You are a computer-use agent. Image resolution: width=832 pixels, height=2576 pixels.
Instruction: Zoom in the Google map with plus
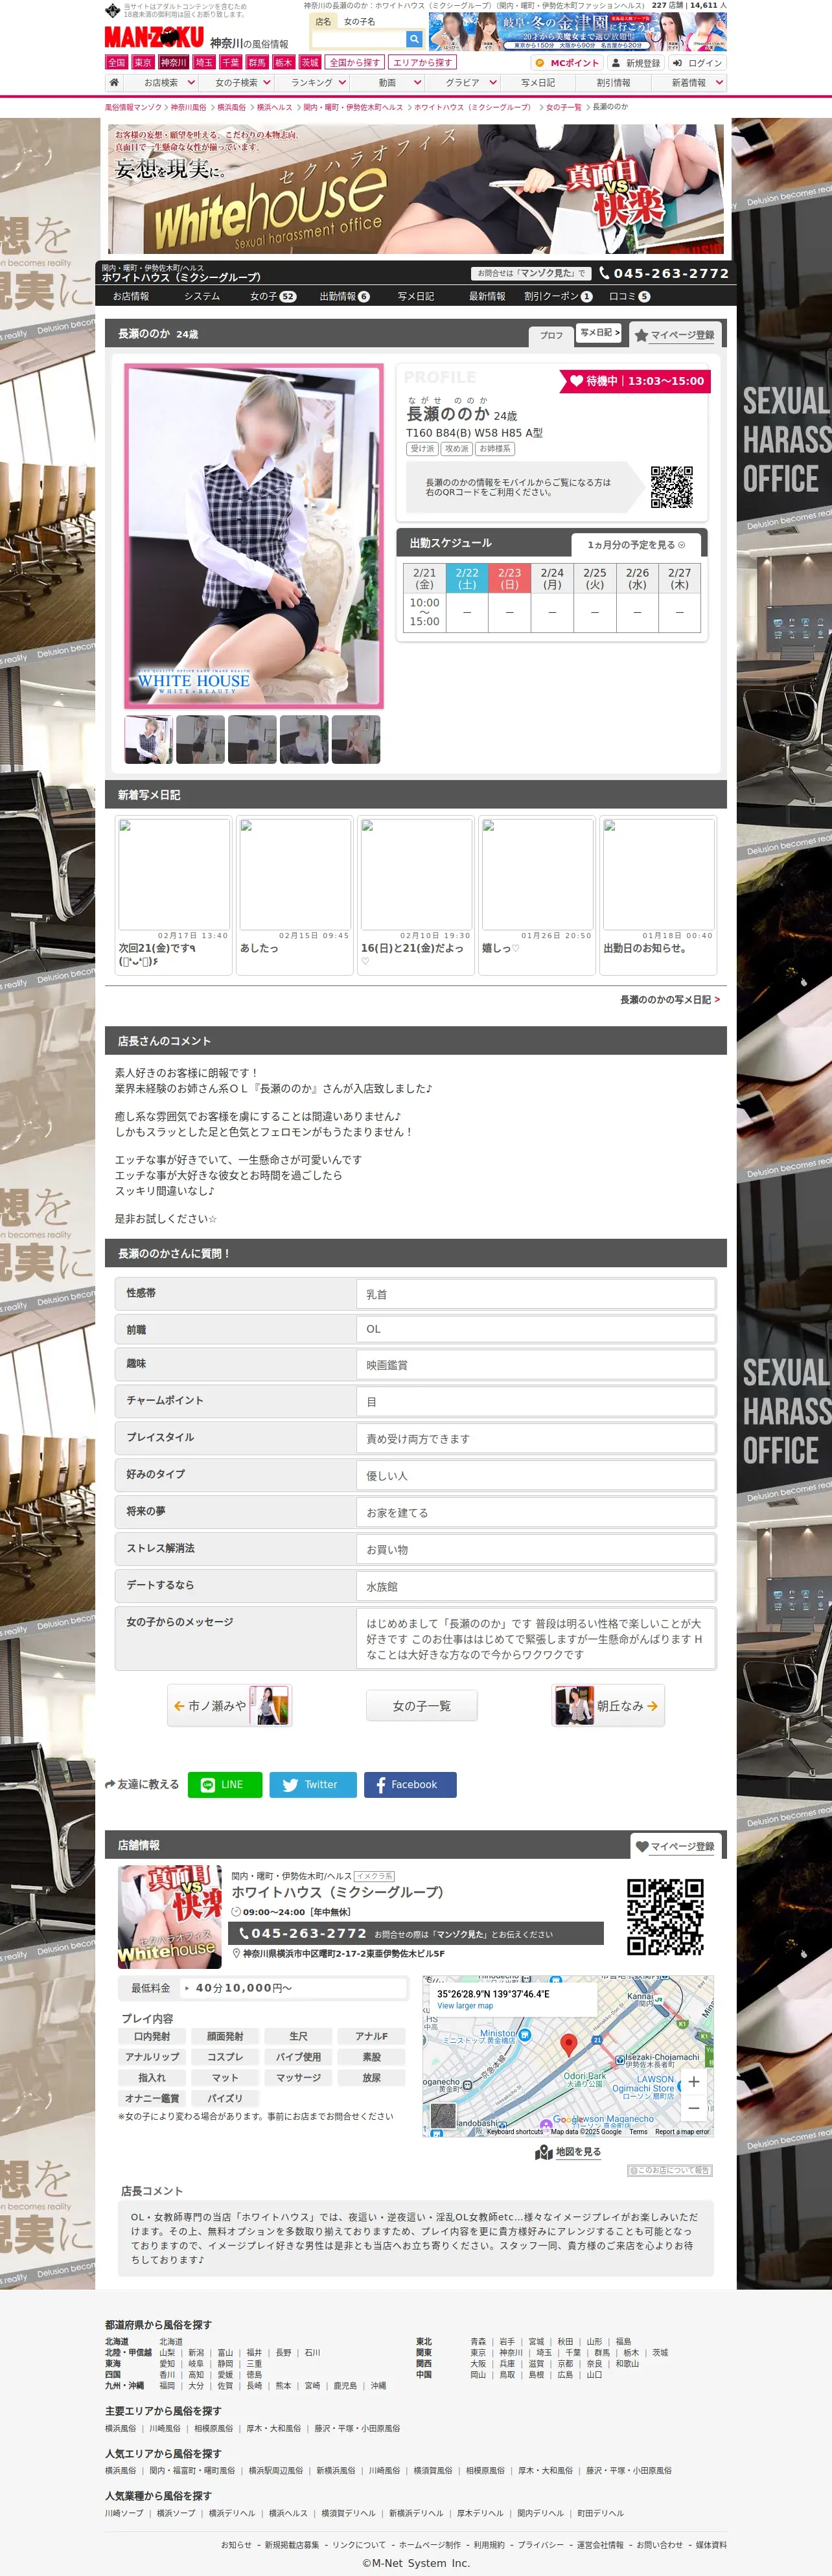tap(694, 2081)
